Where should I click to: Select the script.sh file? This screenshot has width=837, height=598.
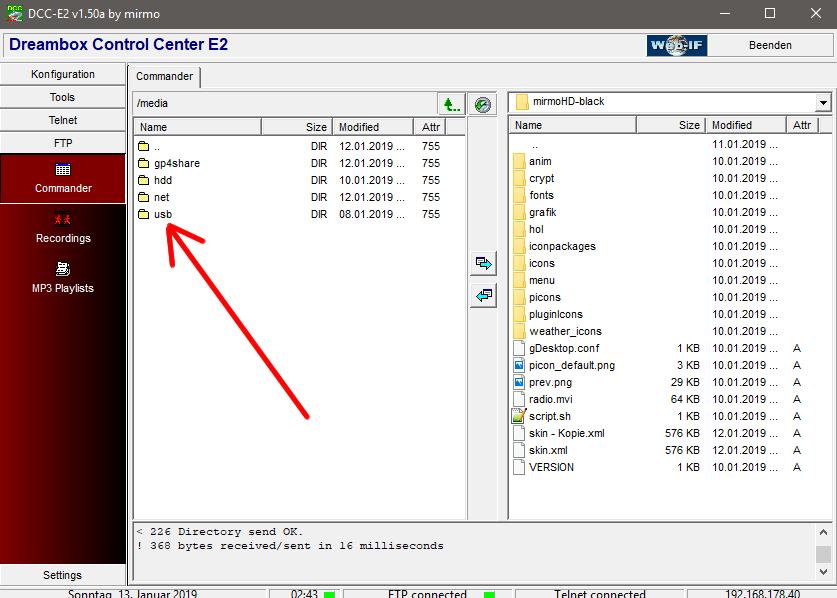coord(550,416)
